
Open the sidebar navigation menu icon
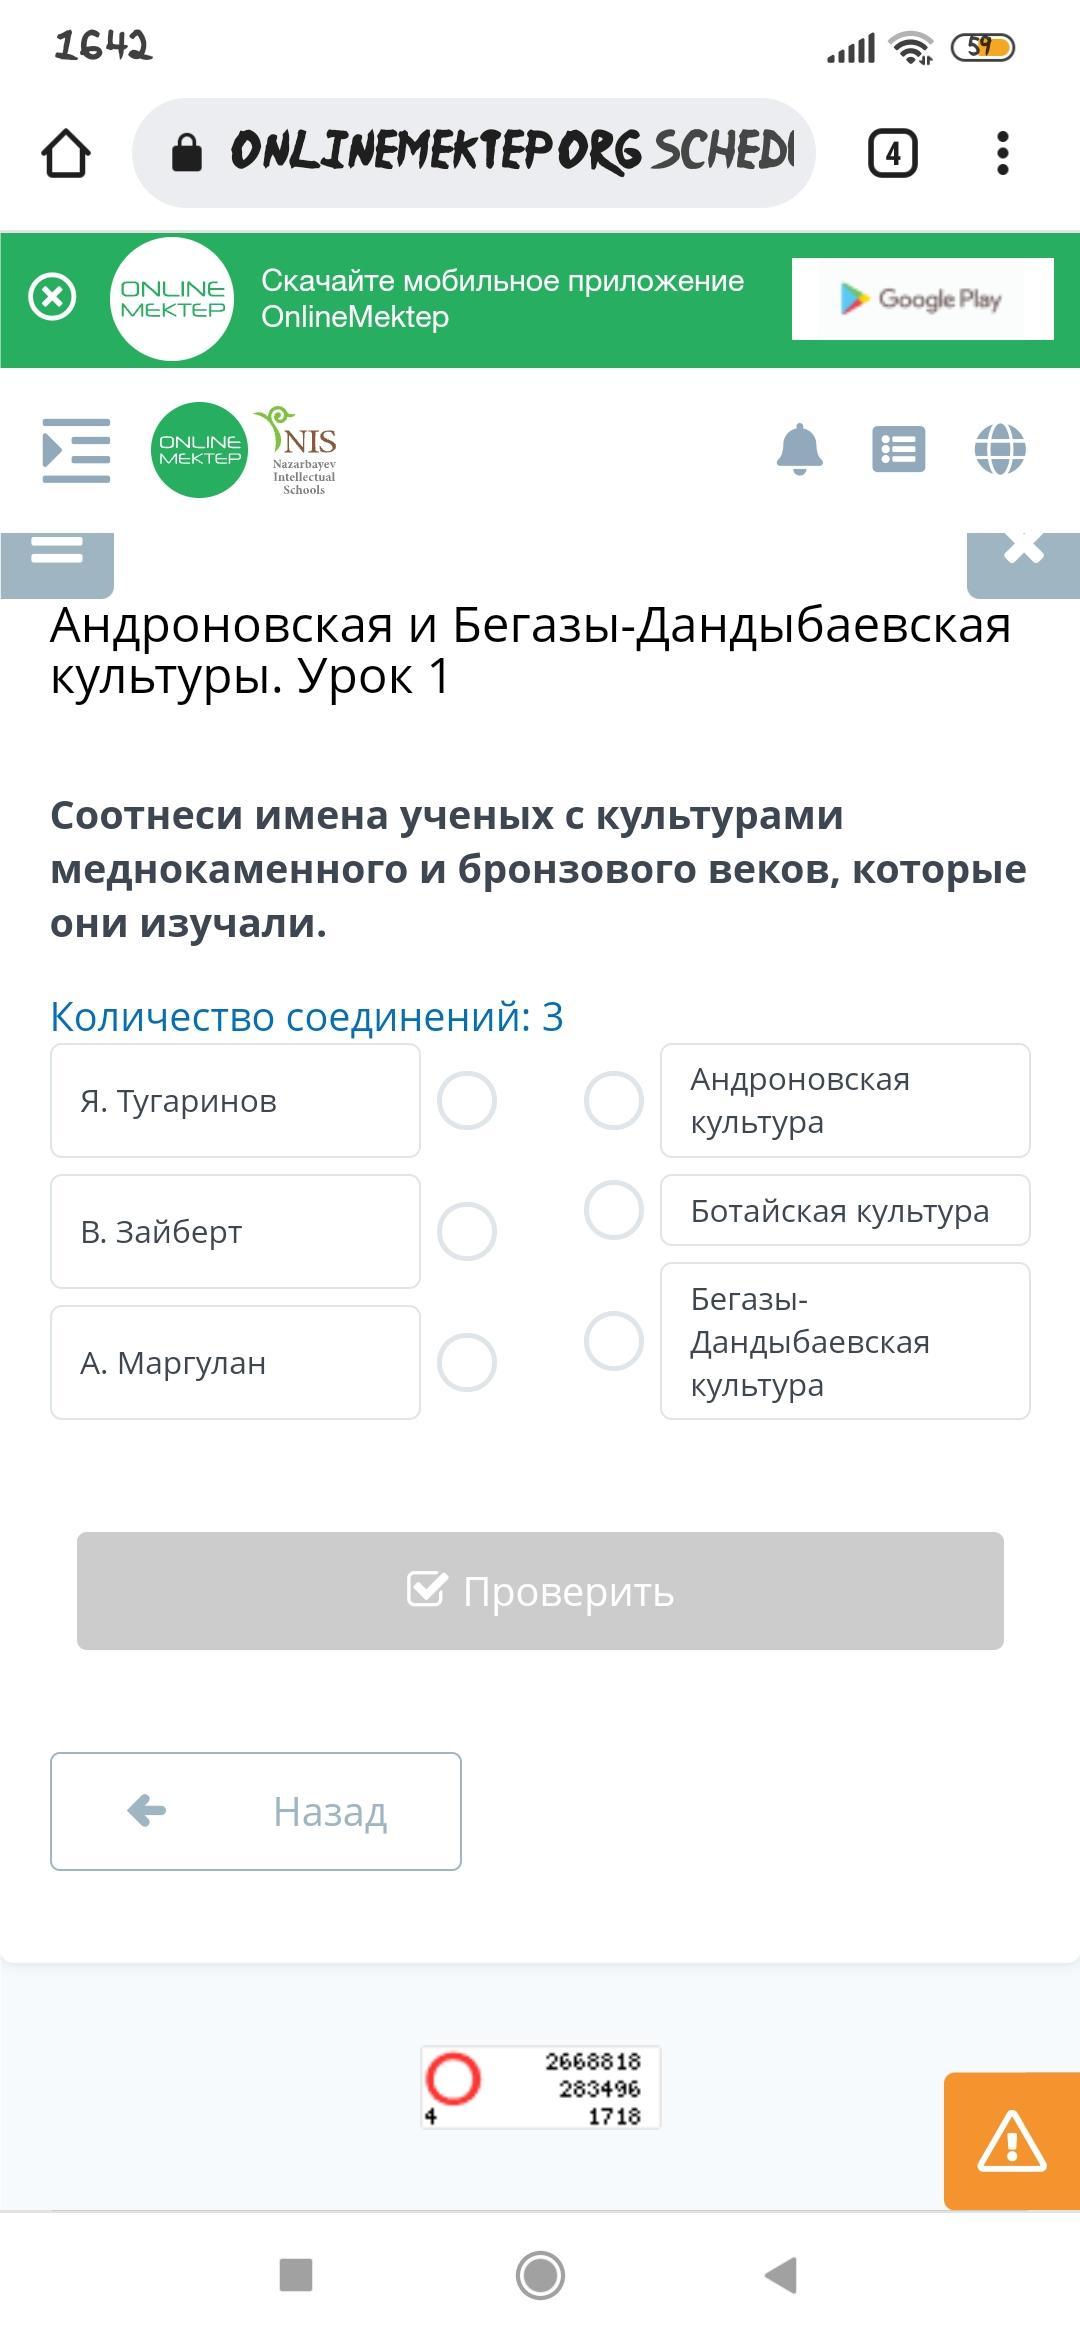tap(77, 450)
